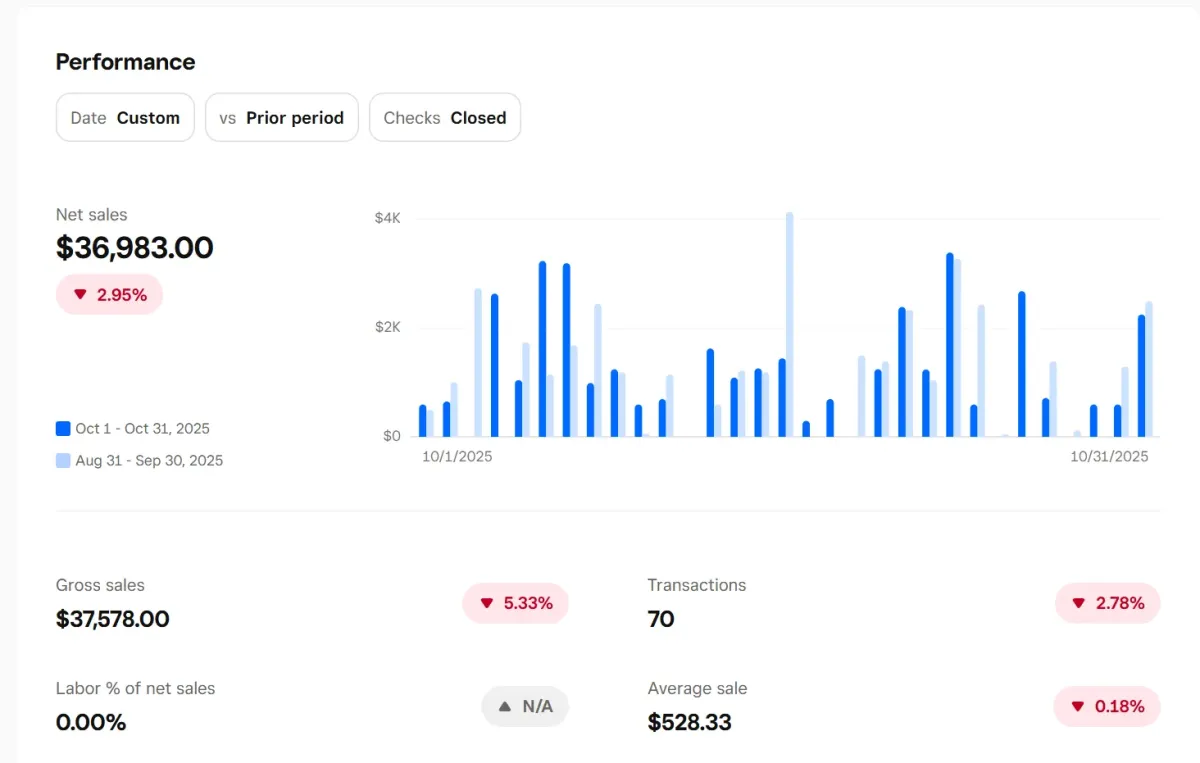The image size is (1200, 763).
Task: Open the Date Custom filter
Action: click(125, 117)
